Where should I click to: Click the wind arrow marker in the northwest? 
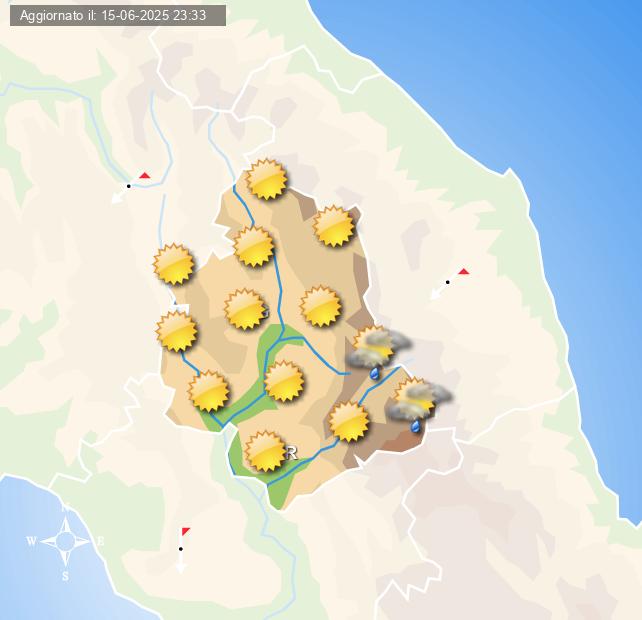(x=130, y=187)
